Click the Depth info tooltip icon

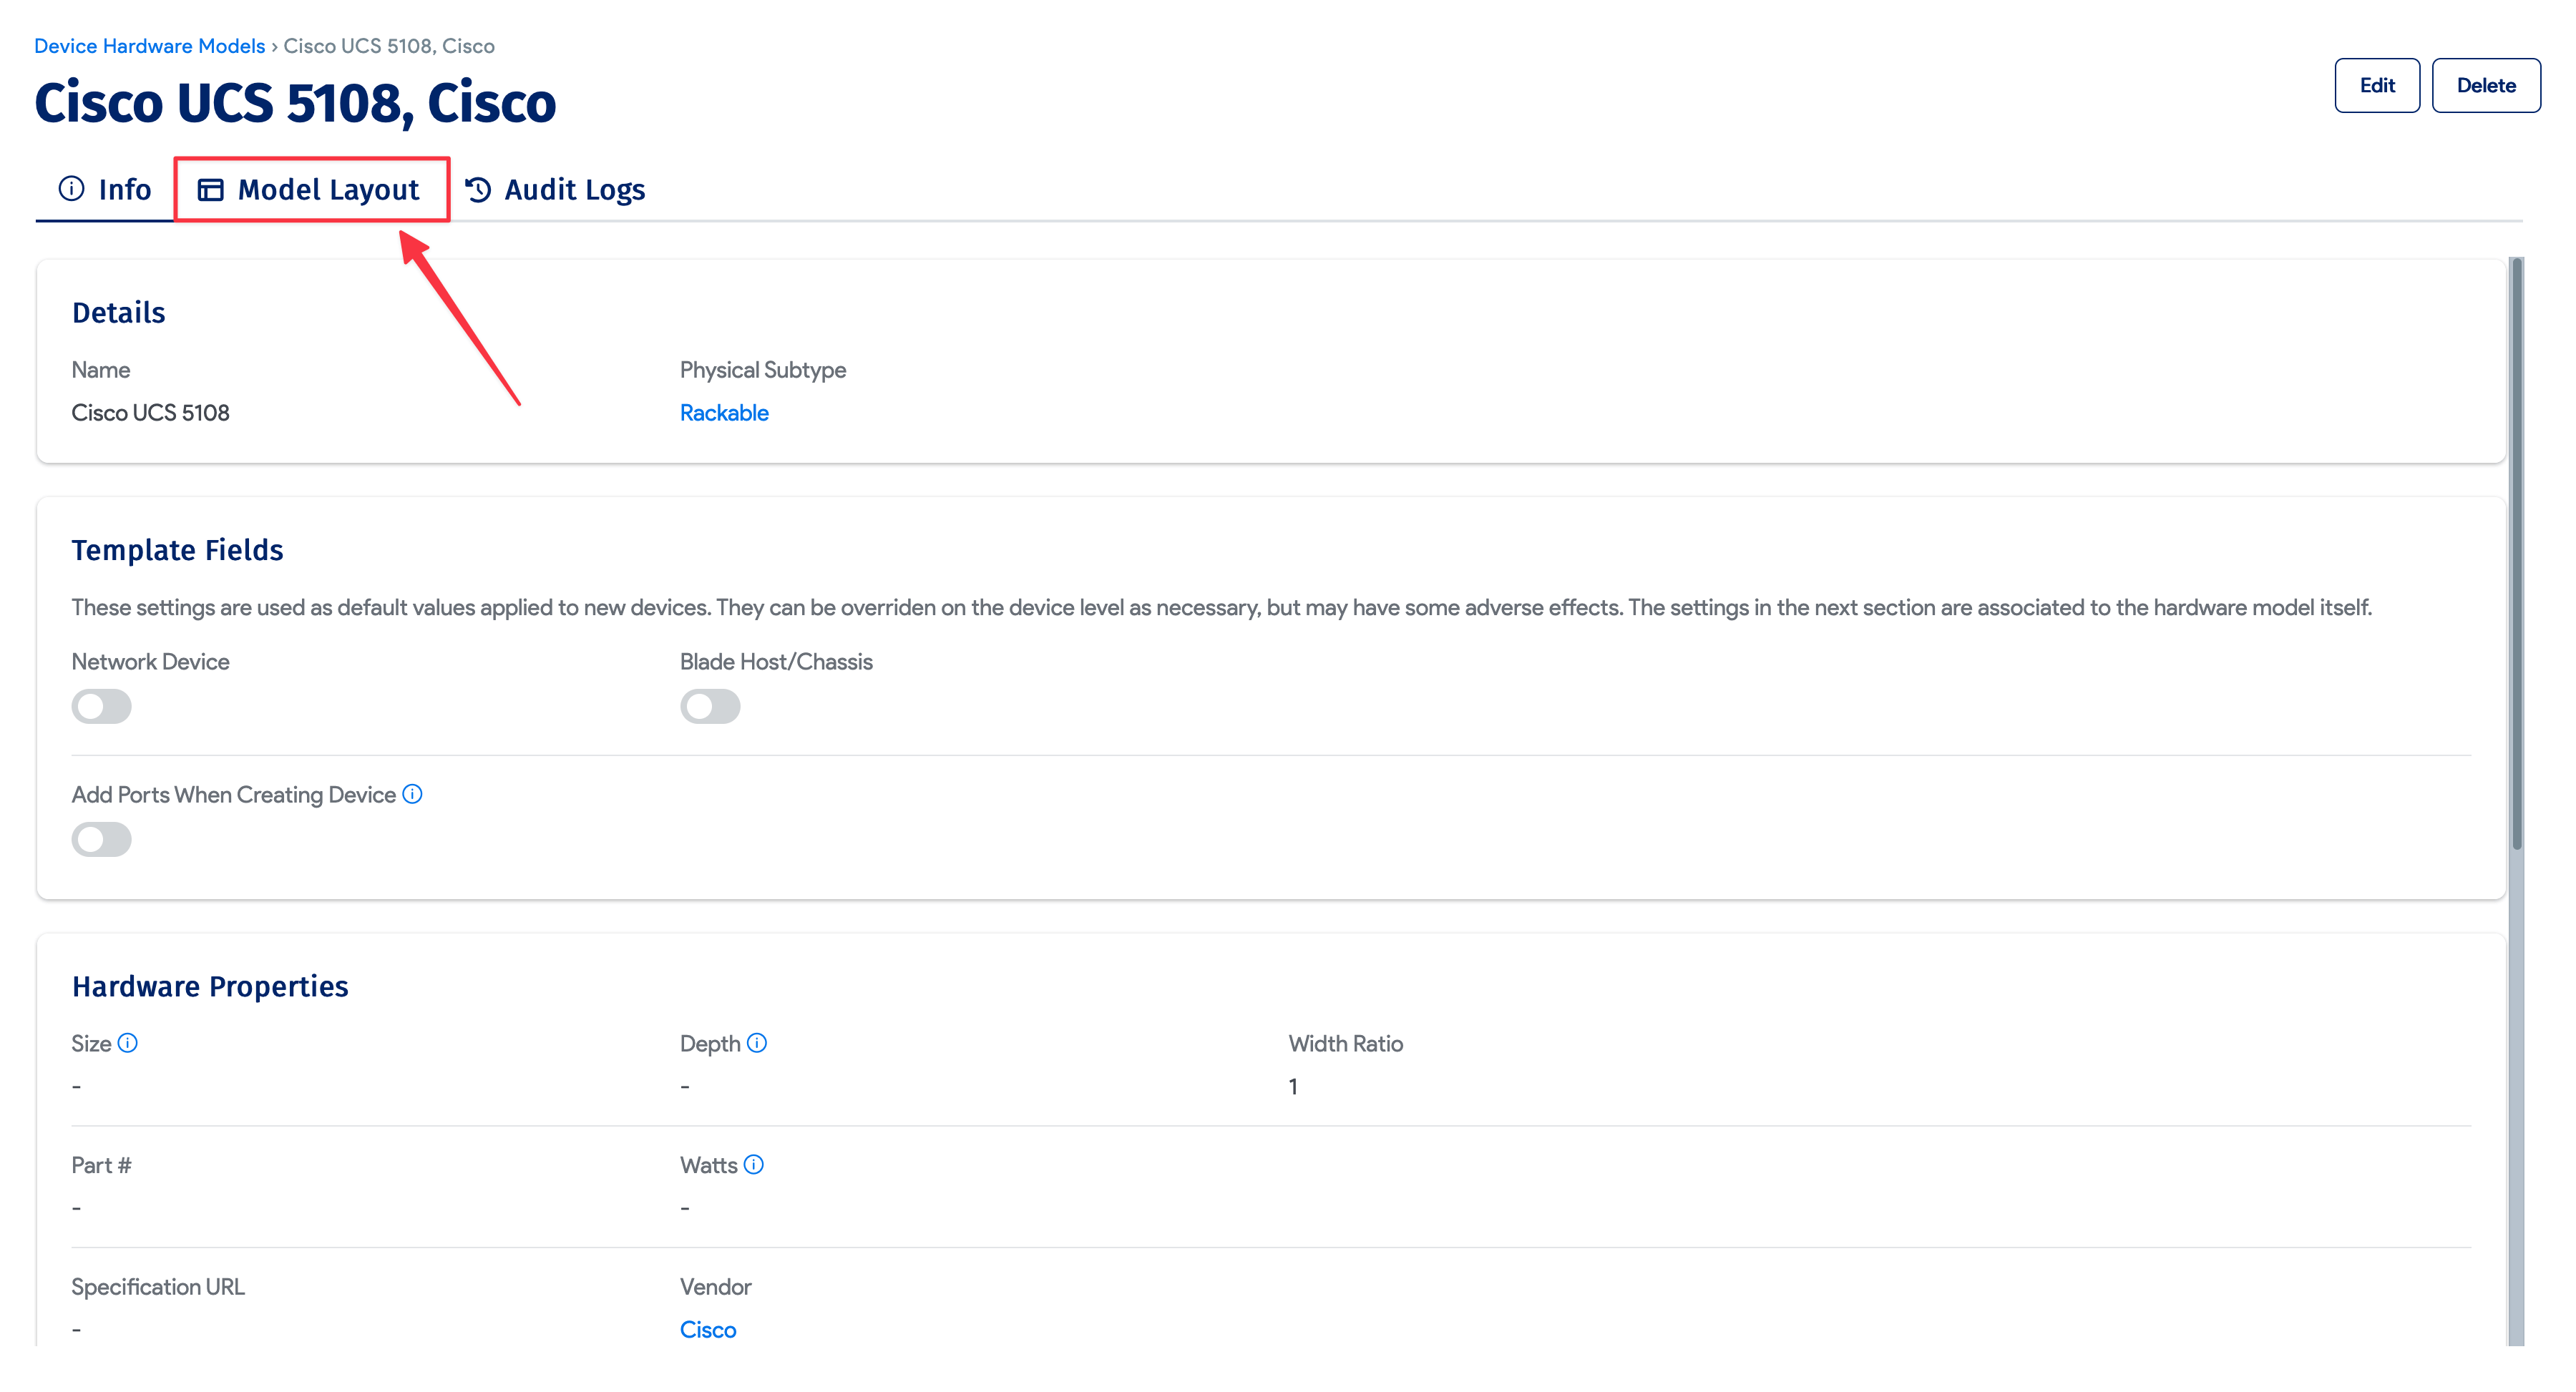pyautogui.click(x=757, y=1043)
